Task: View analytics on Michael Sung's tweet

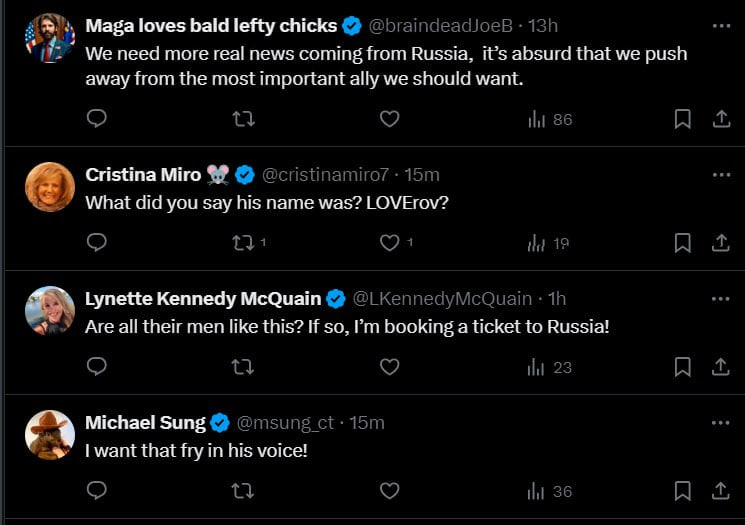Action: (x=549, y=491)
